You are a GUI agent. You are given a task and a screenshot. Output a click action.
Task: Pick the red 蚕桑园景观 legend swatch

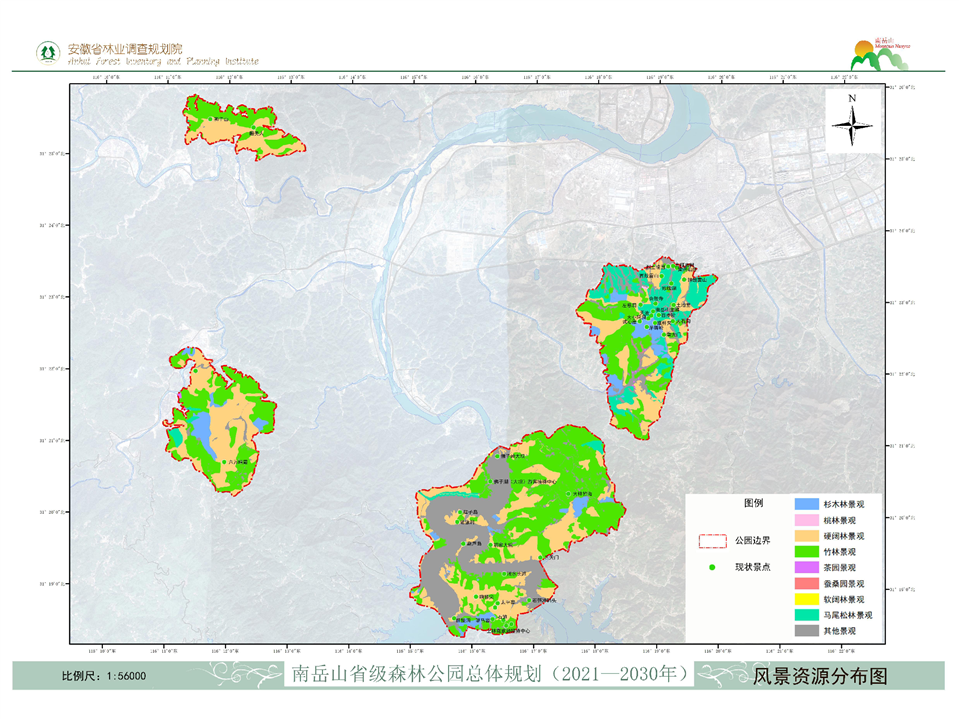806,583
